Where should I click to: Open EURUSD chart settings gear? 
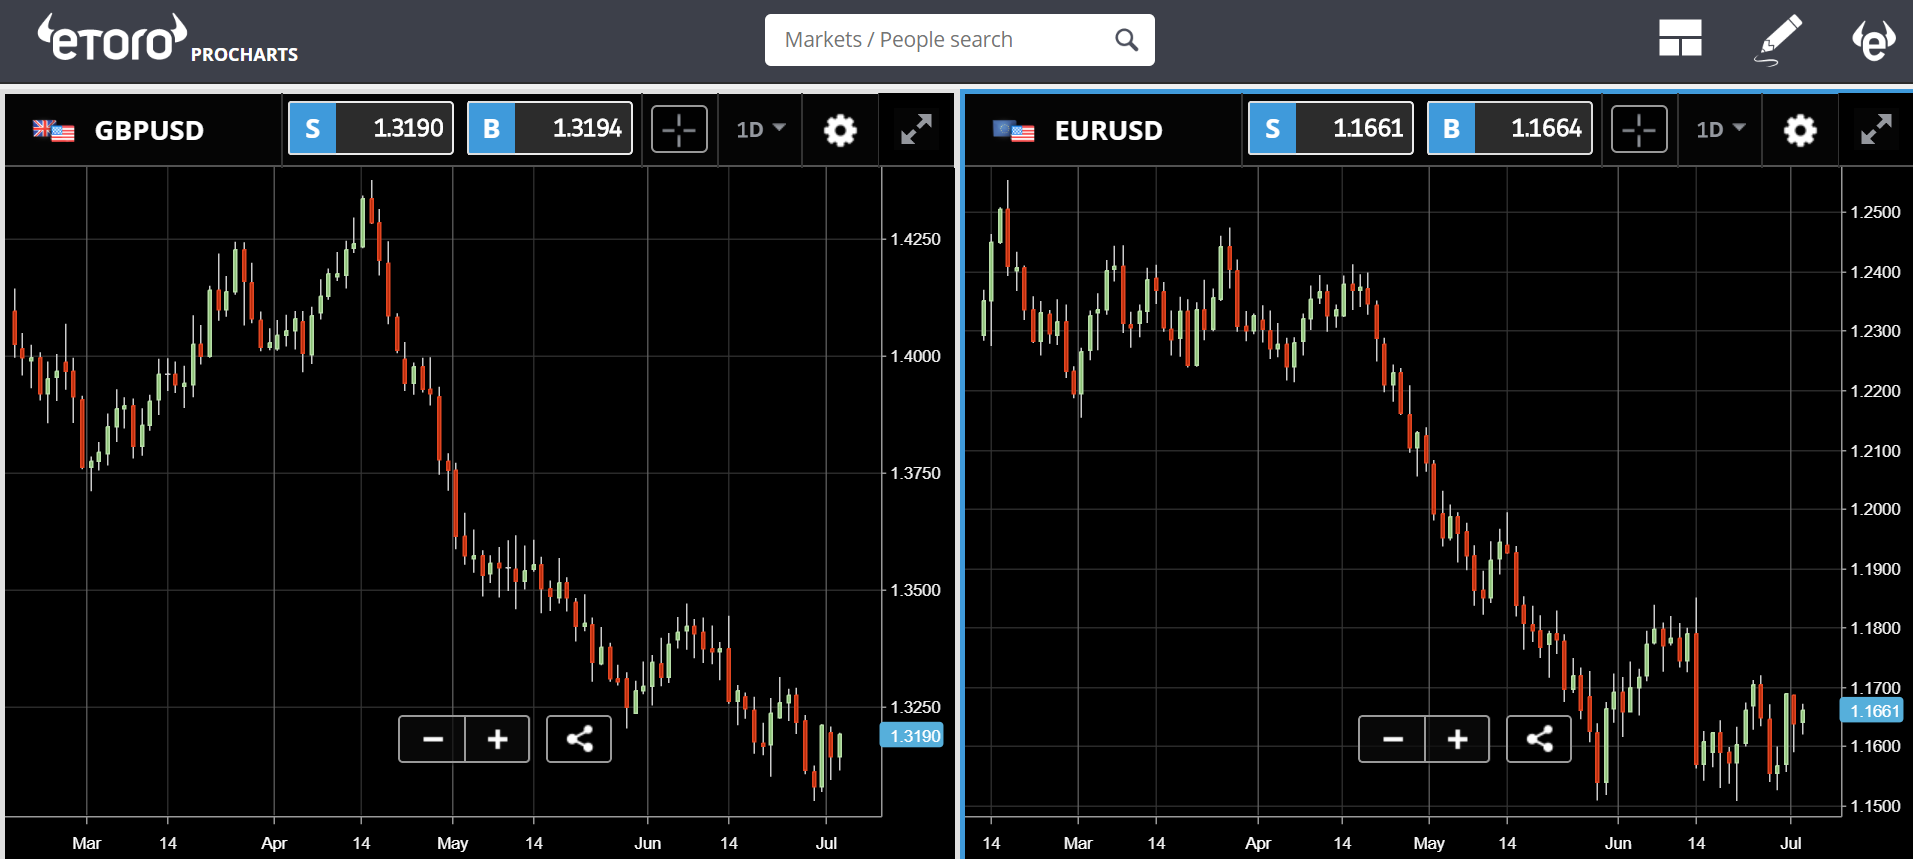(x=1800, y=130)
